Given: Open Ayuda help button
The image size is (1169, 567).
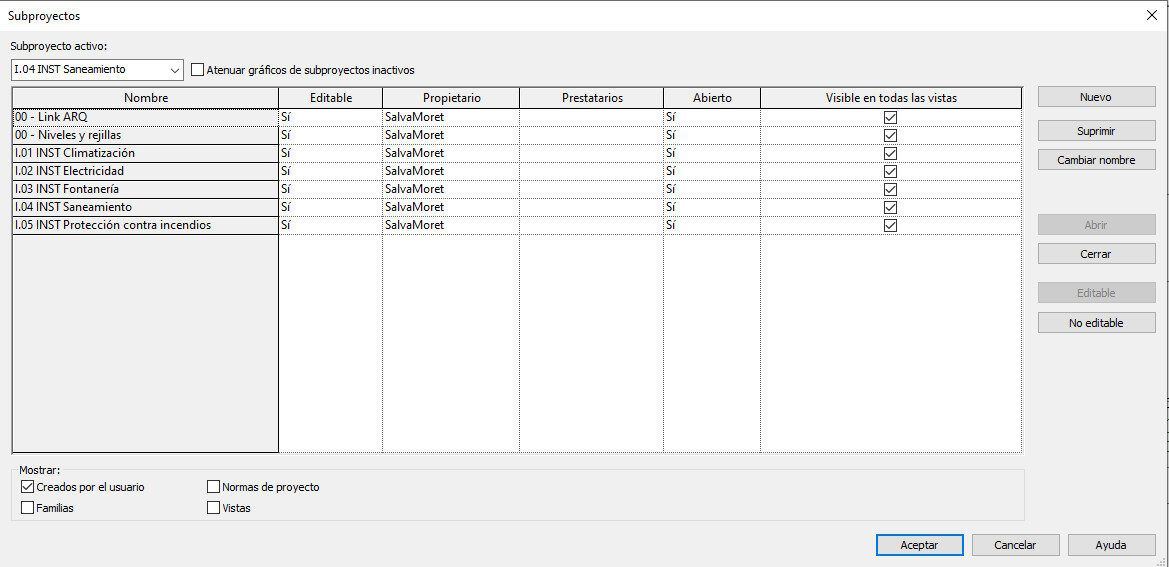Looking at the screenshot, I should tap(1110, 545).
